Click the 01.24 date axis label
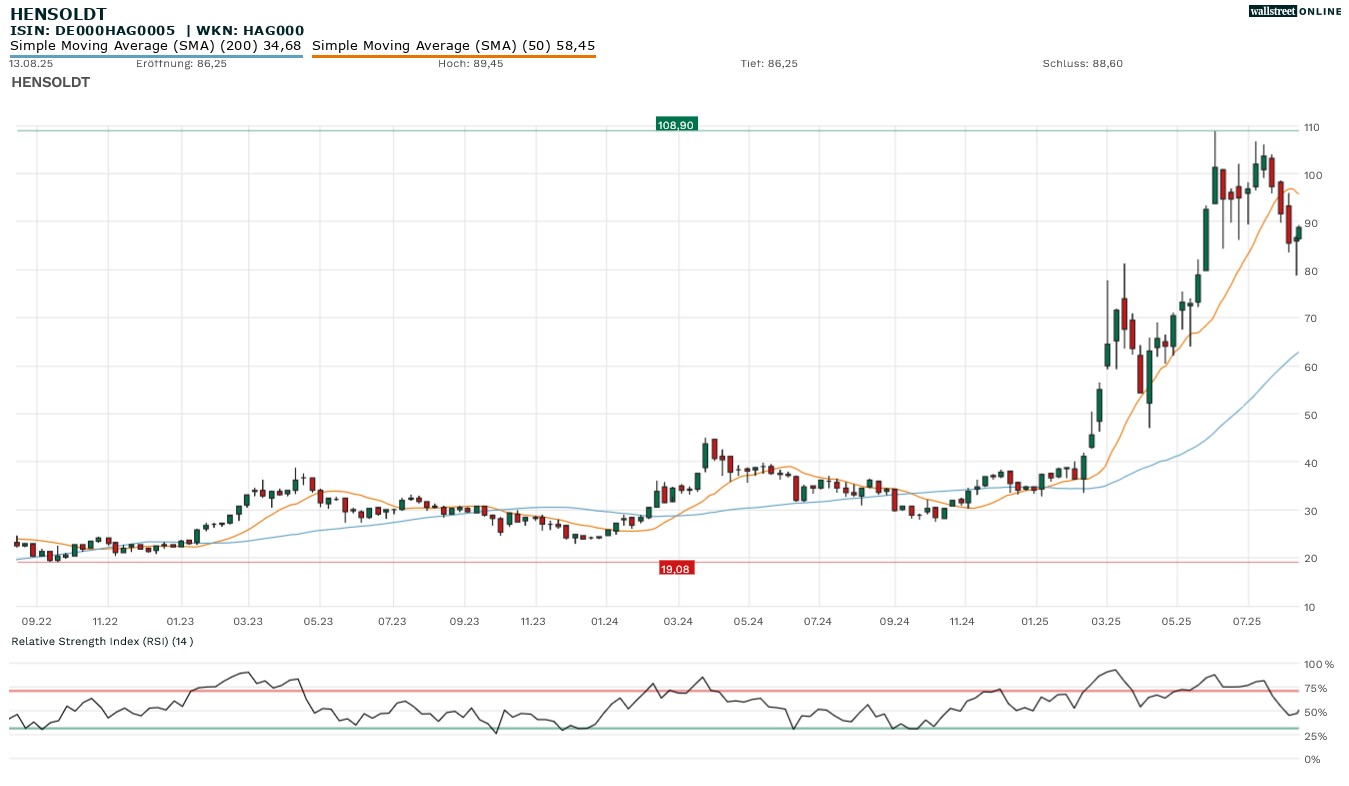The height and width of the screenshot is (786, 1349). click(x=605, y=622)
